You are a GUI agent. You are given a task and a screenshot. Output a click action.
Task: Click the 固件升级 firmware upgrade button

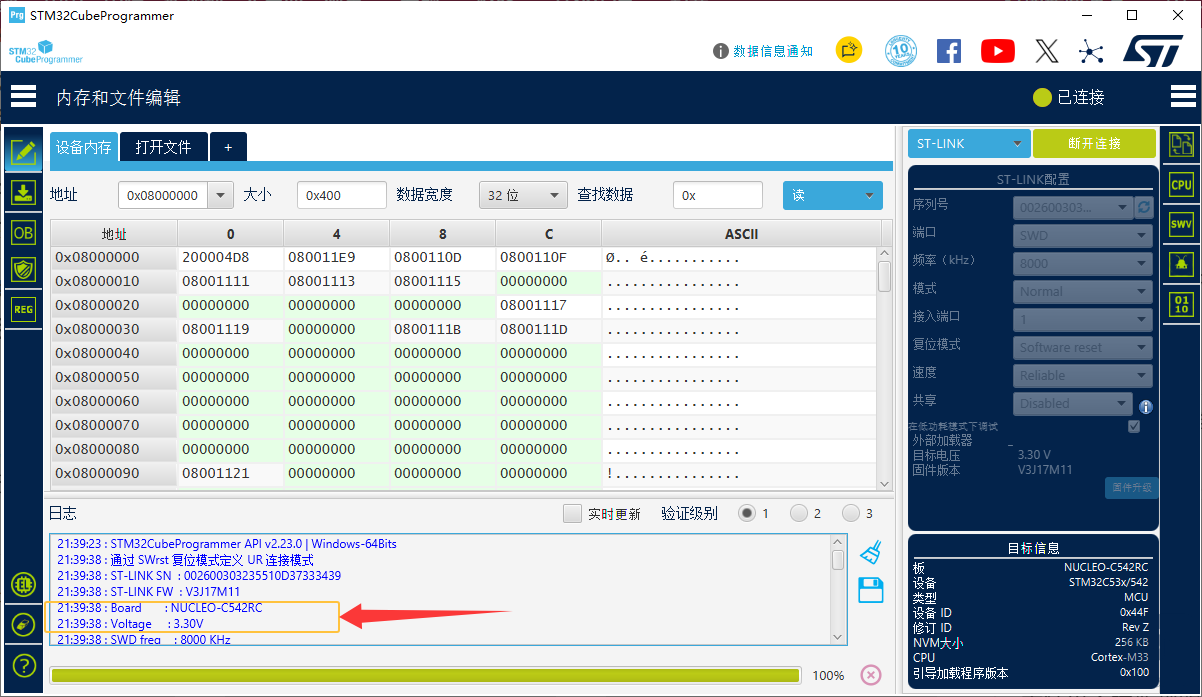(x=1131, y=488)
